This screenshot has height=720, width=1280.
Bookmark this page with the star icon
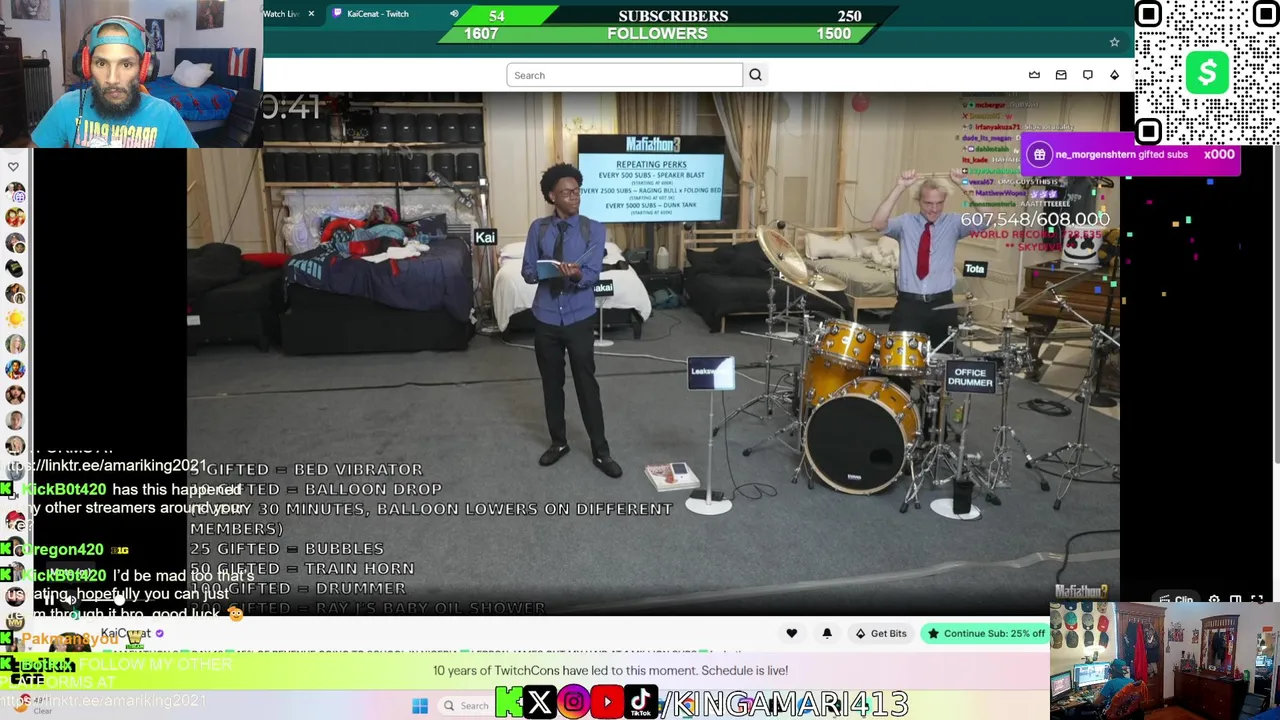click(x=1114, y=42)
